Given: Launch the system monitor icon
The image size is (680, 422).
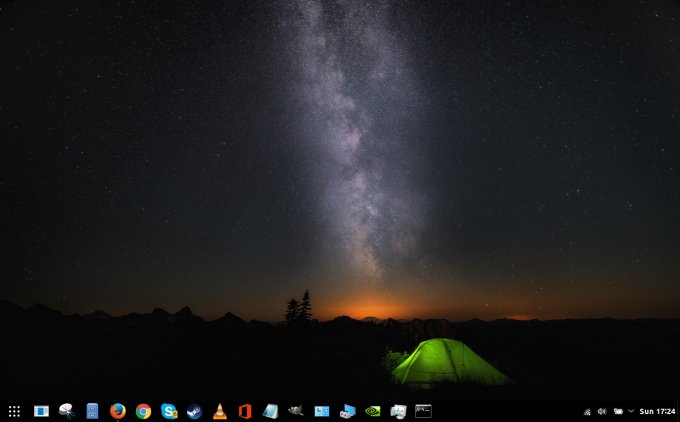Looking at the screenshot, I should (x=398, y=411).
